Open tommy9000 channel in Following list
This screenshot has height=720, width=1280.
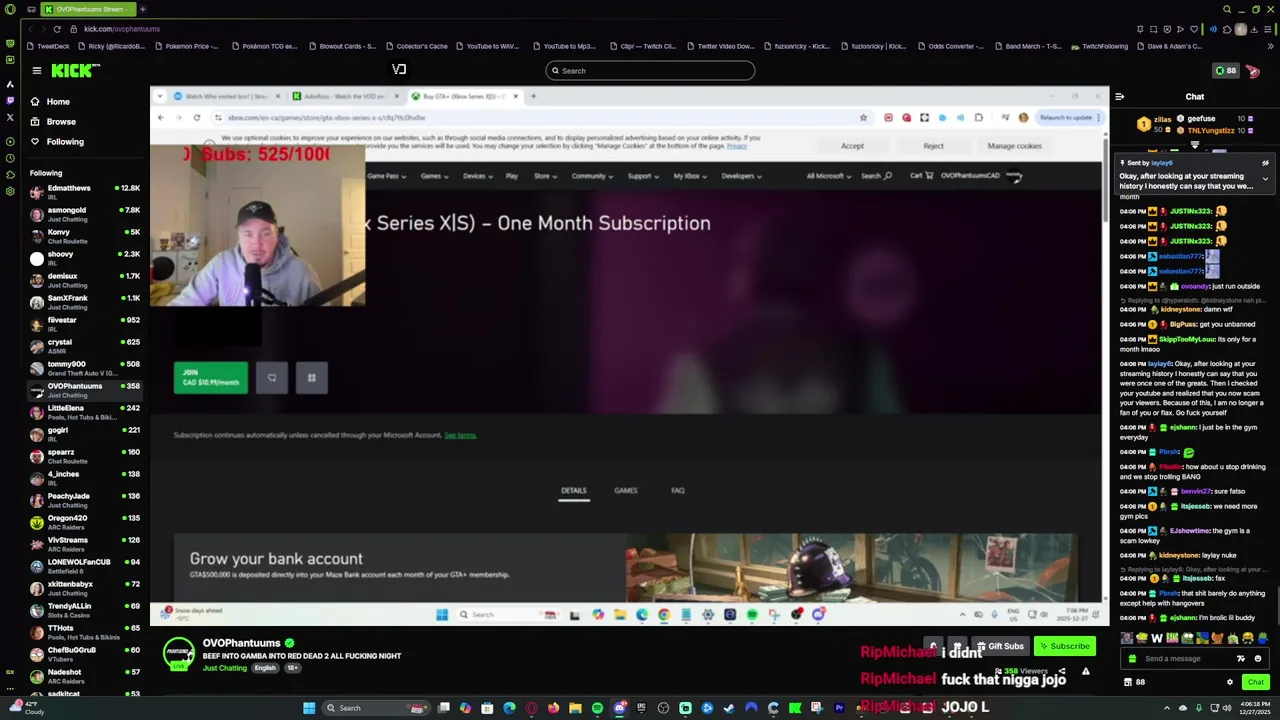click(x=86, y=367)
